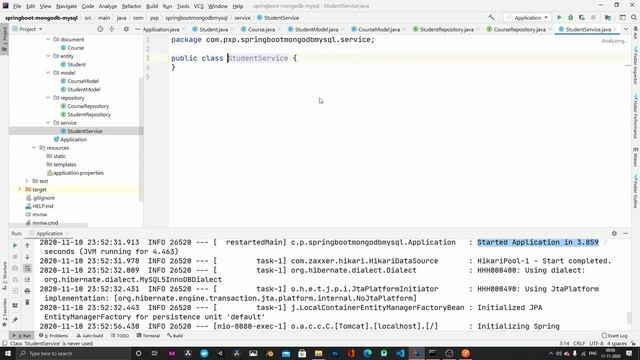
Task: Collapse the model folder
Action: [x=48, y=73]
